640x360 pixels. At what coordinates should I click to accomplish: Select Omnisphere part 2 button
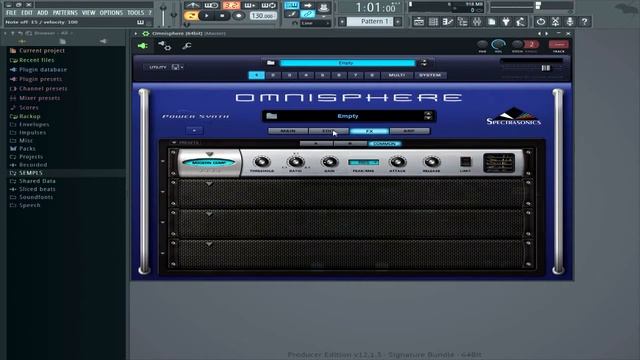[273, 75]
